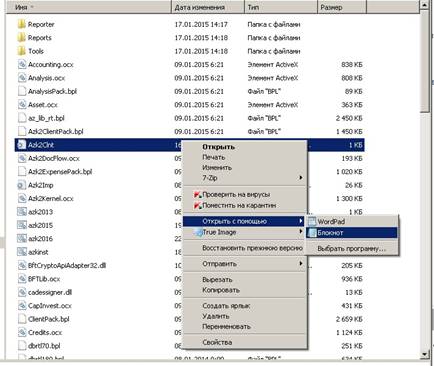Screen dimensions: 434x366
Task: Select the Azk2ClientPack.bpl file name
Action: 55,132
